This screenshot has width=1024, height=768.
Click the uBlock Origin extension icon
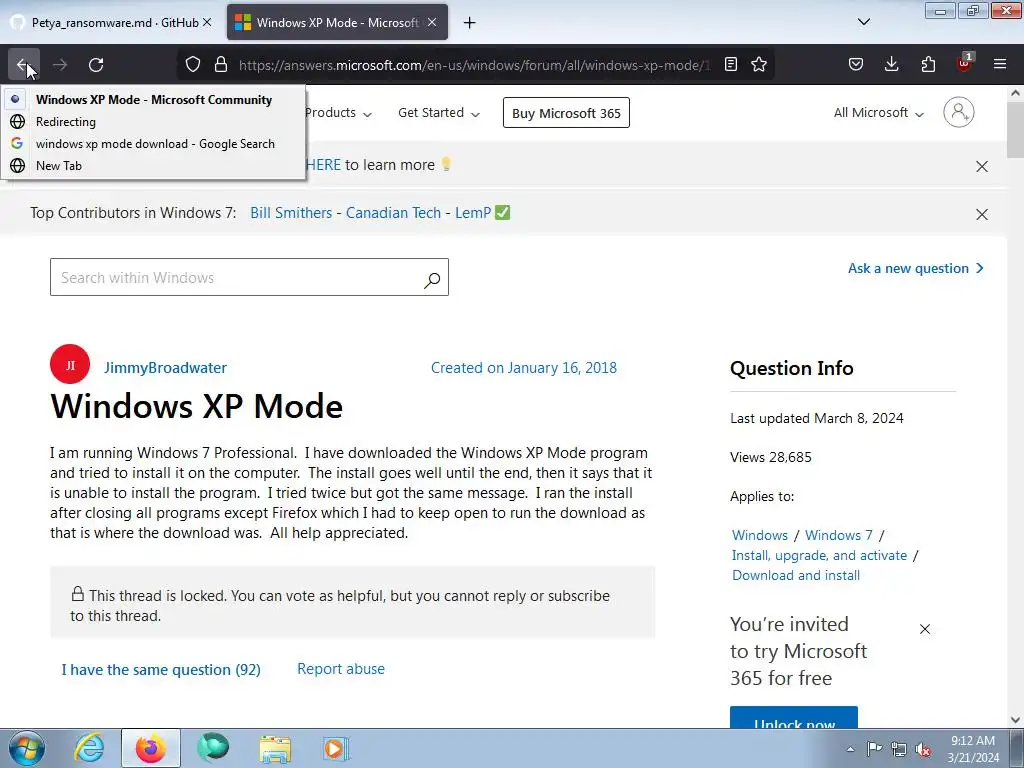(x=965, y=63)
